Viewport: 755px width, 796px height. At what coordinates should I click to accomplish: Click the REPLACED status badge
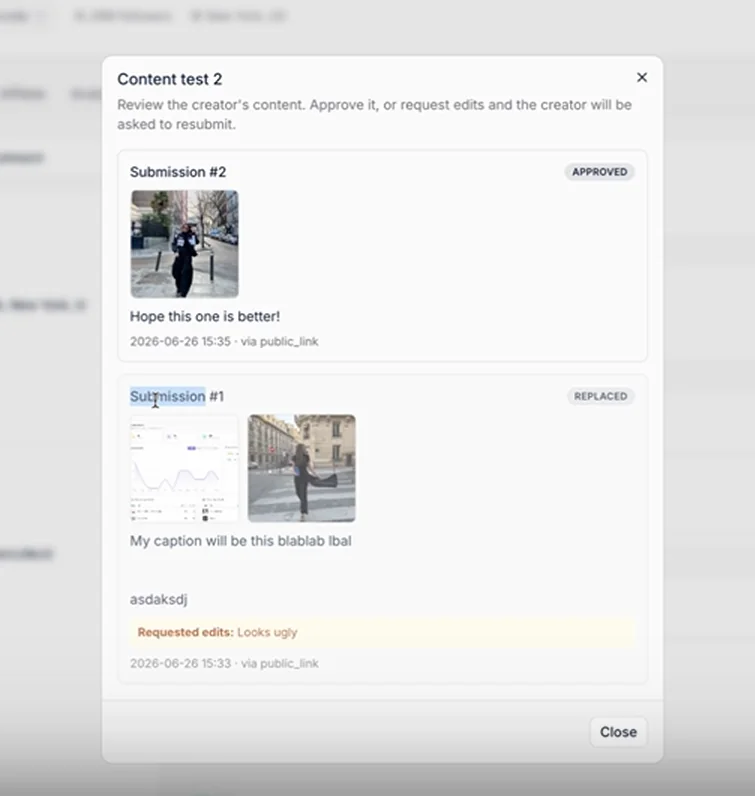pos(600,396)
